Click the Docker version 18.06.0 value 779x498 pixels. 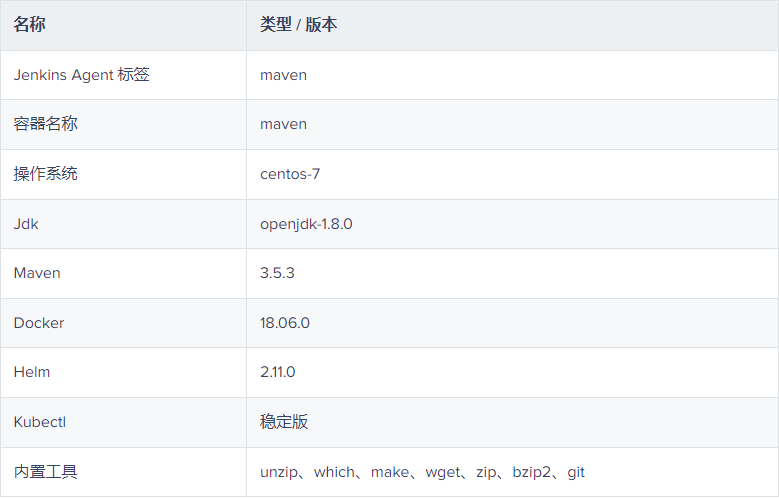[284, 323]
